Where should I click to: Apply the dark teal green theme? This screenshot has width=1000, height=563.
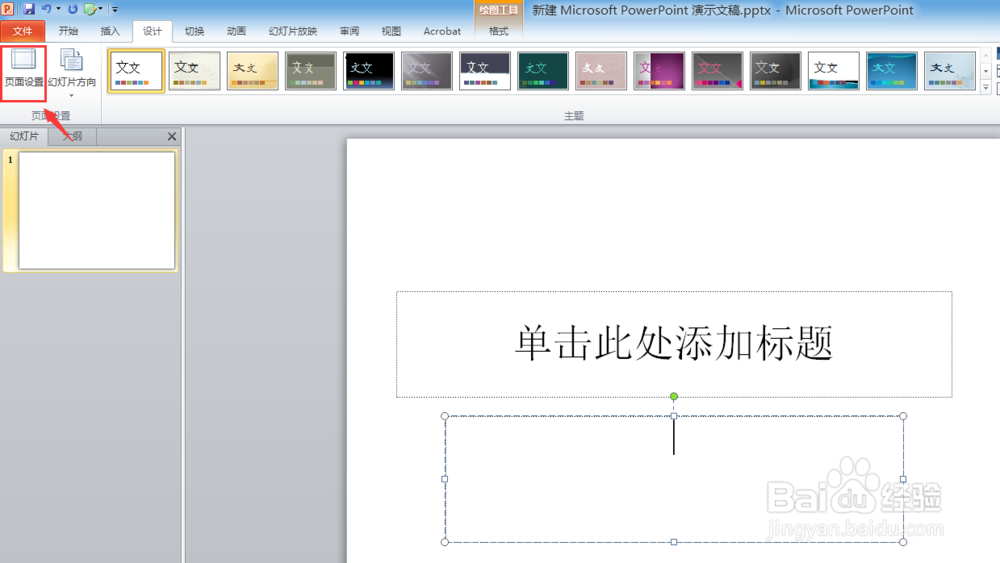click(x=543, y=71)
